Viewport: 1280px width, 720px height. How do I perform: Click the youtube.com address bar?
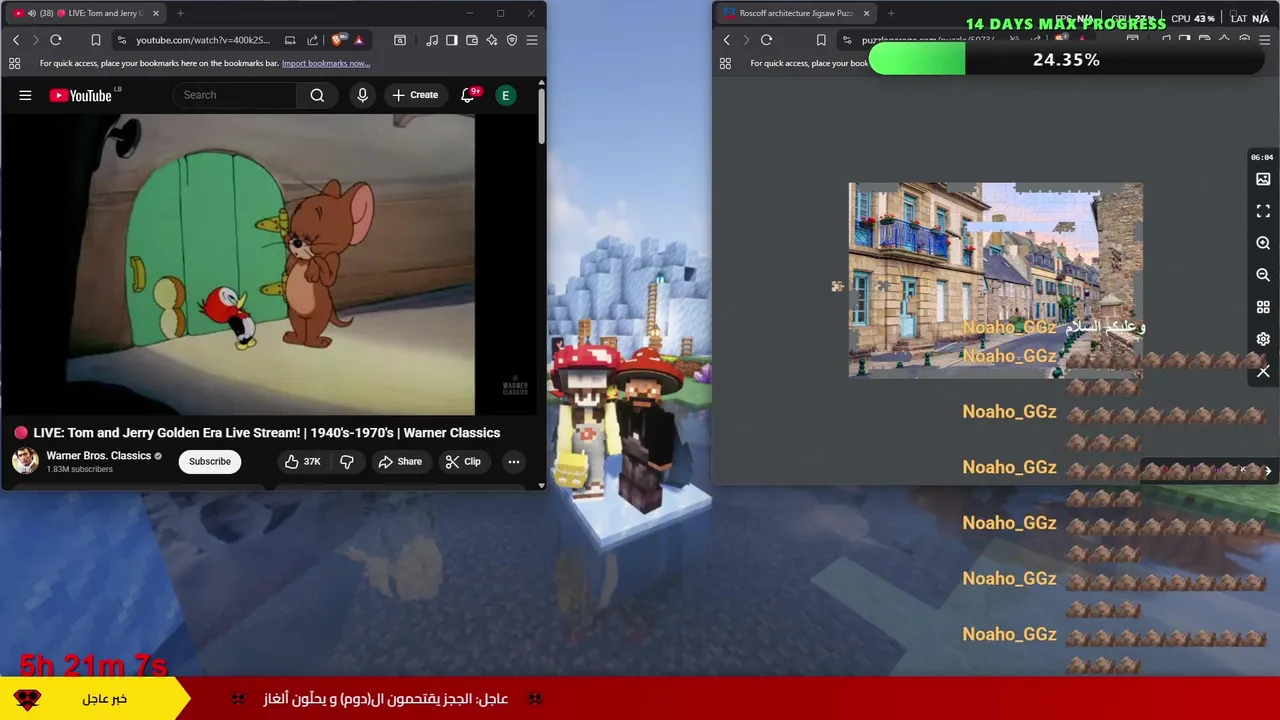[x=205, y=40]
